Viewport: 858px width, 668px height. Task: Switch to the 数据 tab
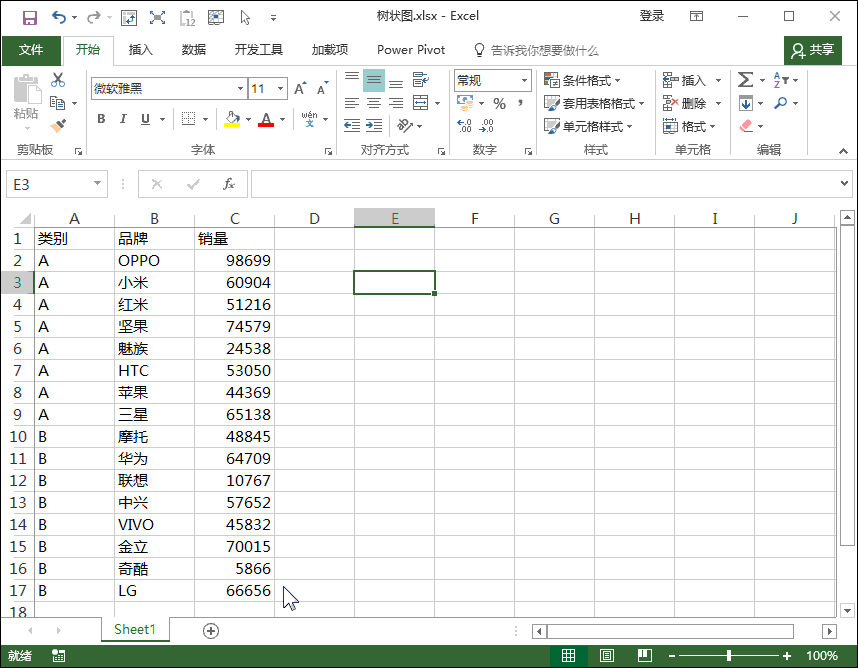click(x=194, y=50)
